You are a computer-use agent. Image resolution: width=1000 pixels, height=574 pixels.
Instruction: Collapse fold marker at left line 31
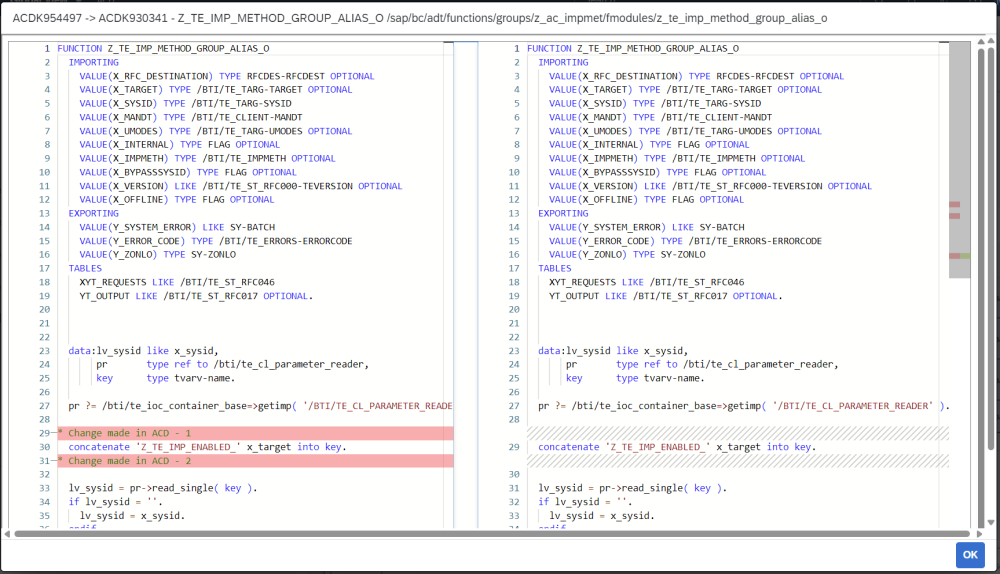[54, 460]
